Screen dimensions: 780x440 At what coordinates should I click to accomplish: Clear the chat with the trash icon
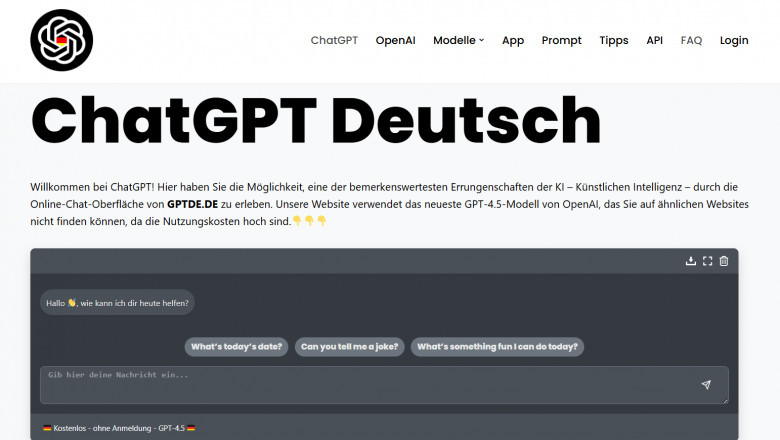724,261
